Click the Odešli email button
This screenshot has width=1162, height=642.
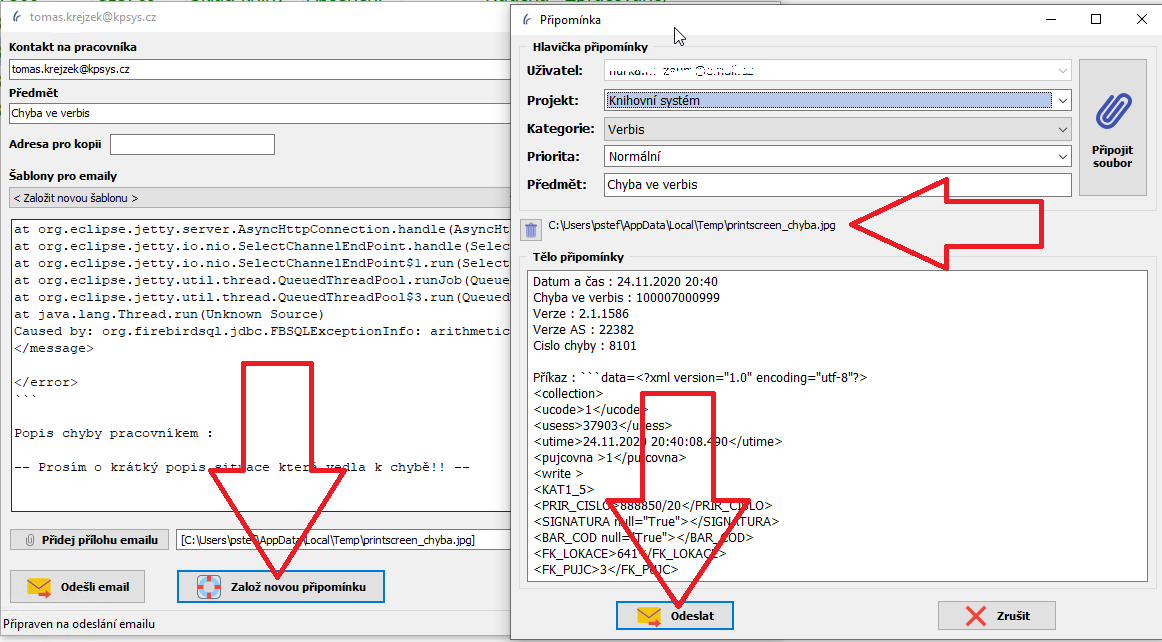(77, 586)
